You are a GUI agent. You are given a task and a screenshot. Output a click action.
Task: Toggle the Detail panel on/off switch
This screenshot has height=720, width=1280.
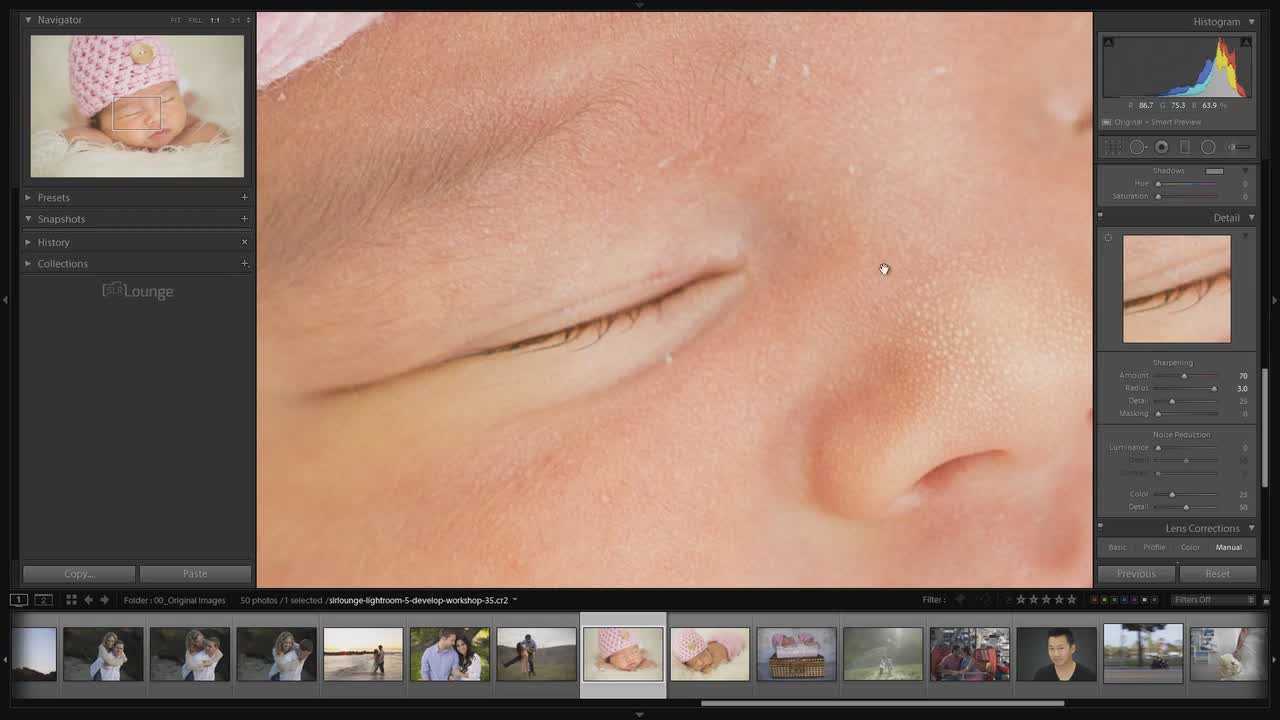(1101, 217)
